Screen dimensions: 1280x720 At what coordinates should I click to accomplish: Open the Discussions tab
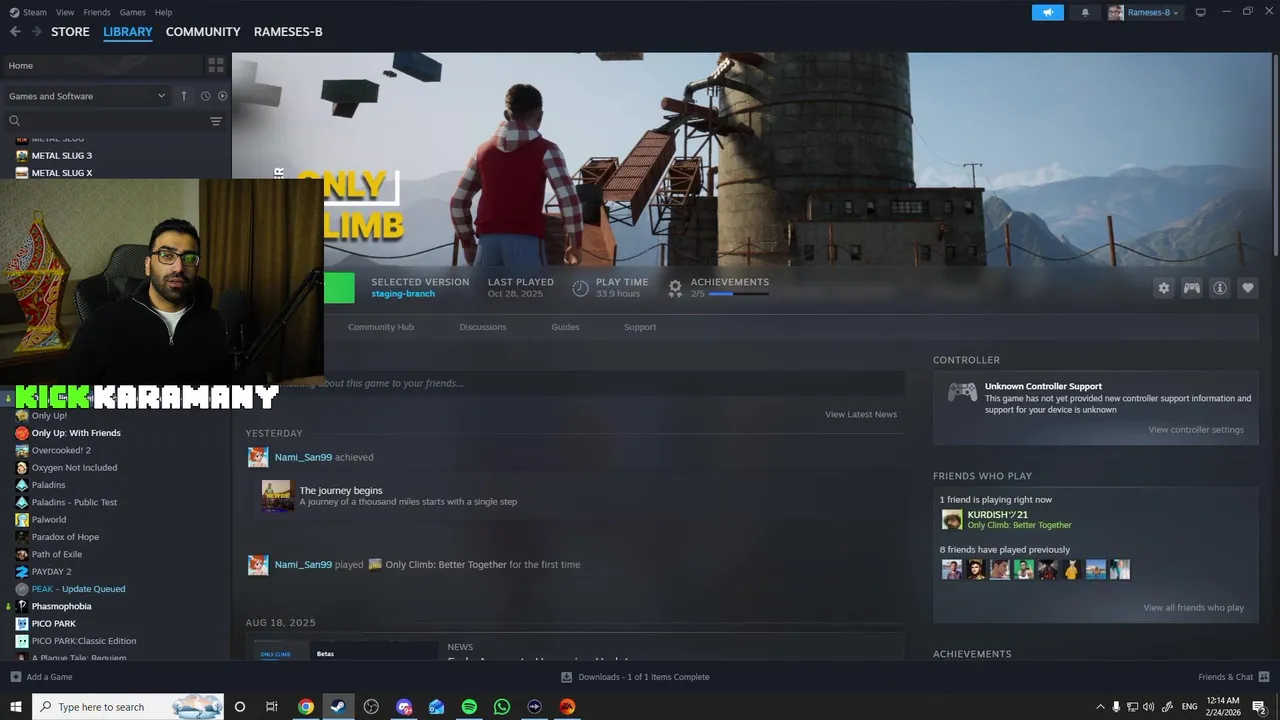[x=483, y=327]
